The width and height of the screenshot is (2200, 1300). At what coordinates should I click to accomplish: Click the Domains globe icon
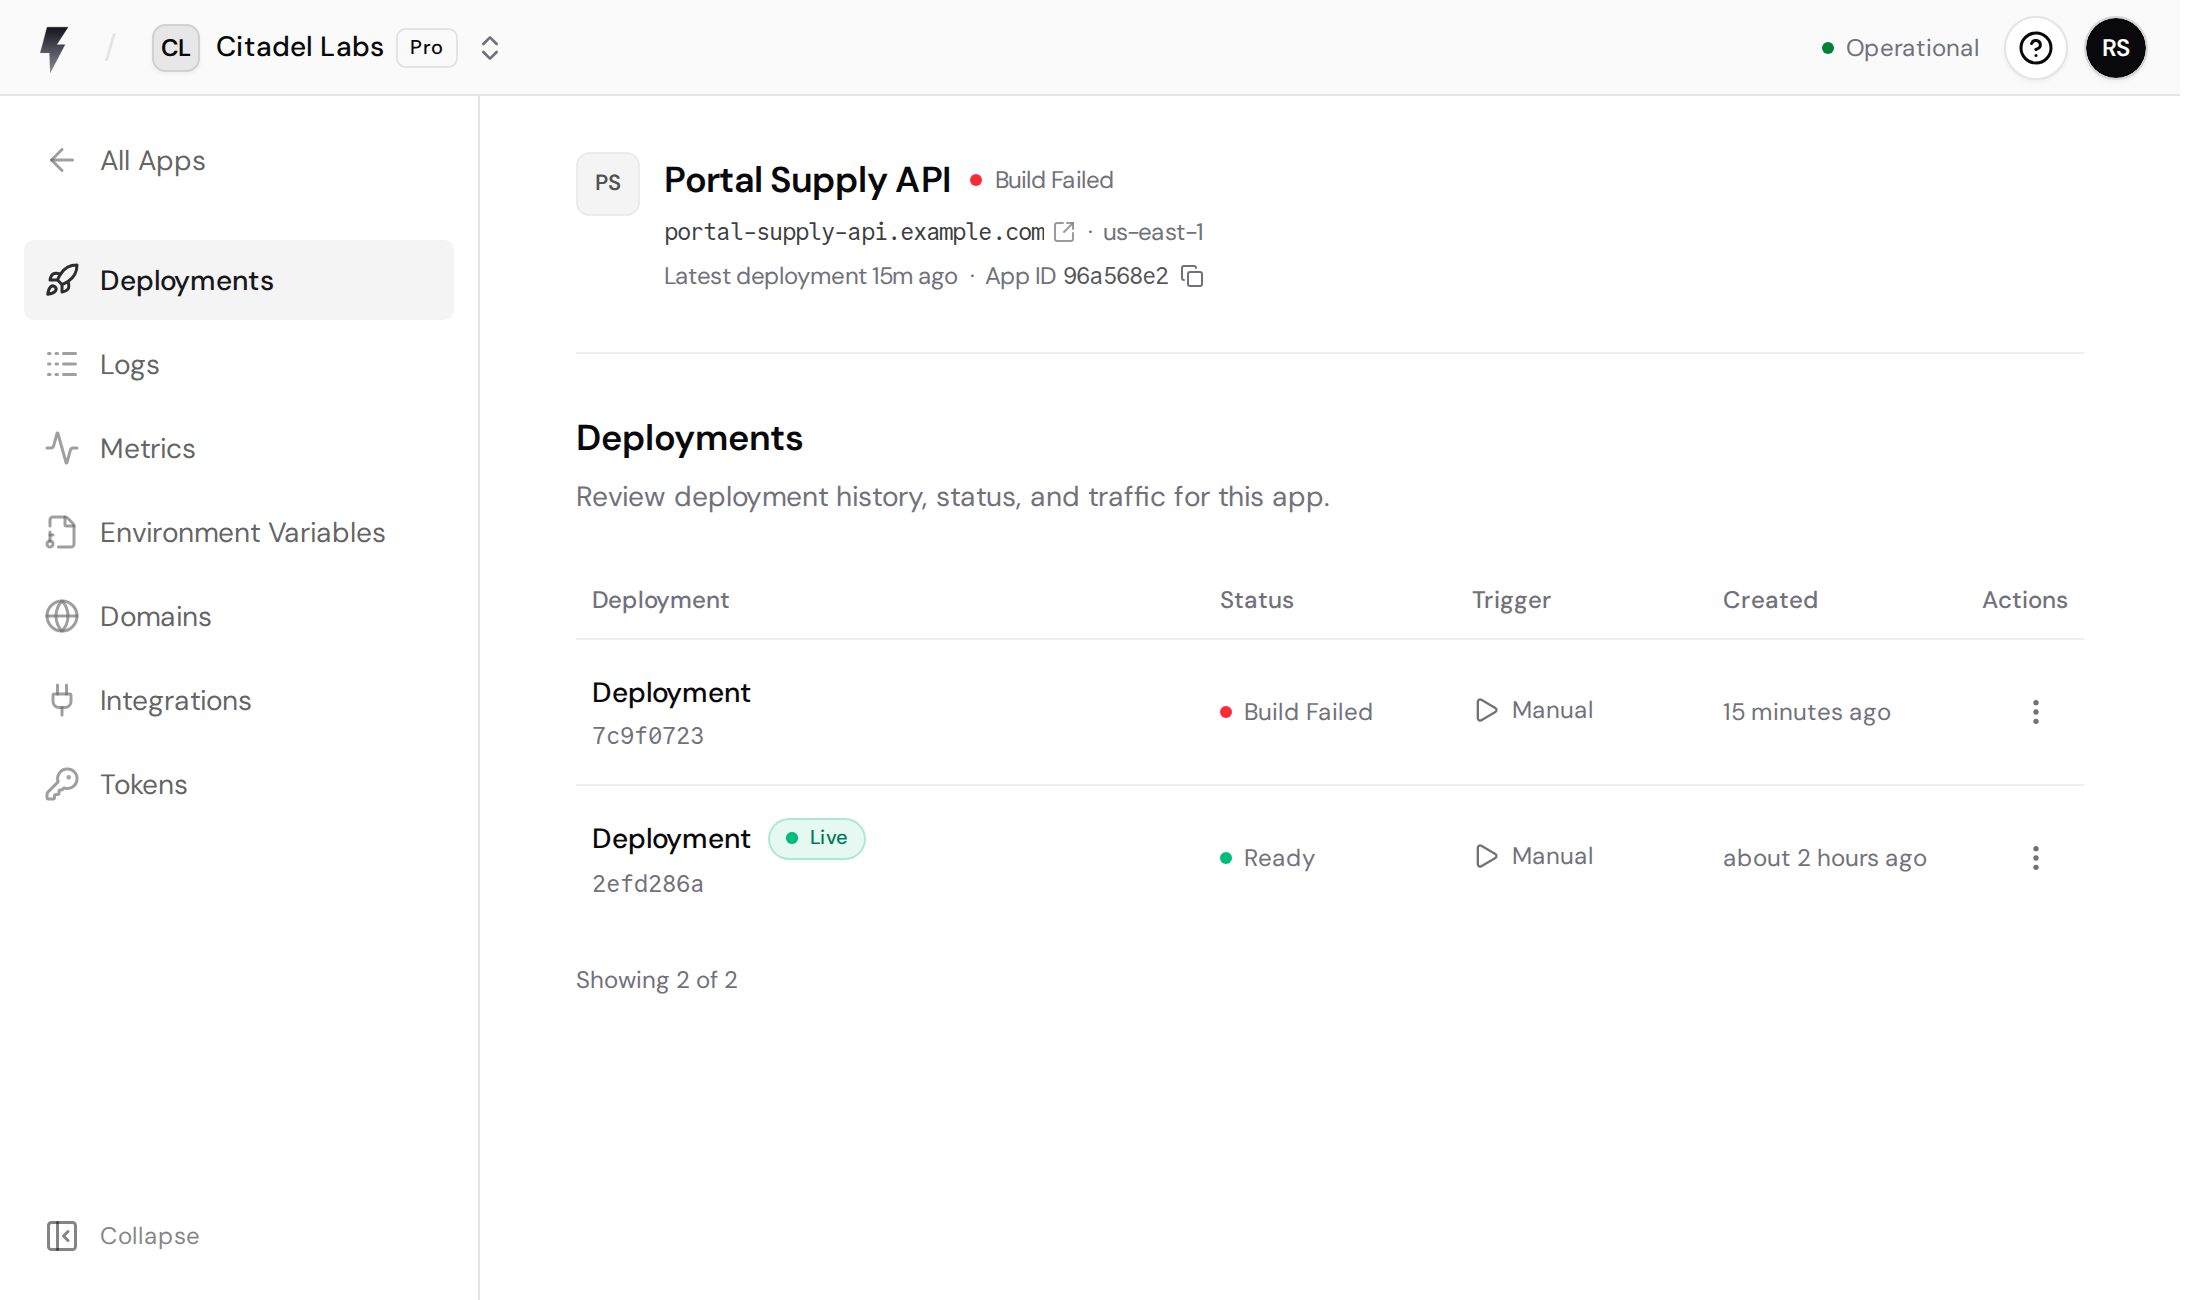click(62, 616)
